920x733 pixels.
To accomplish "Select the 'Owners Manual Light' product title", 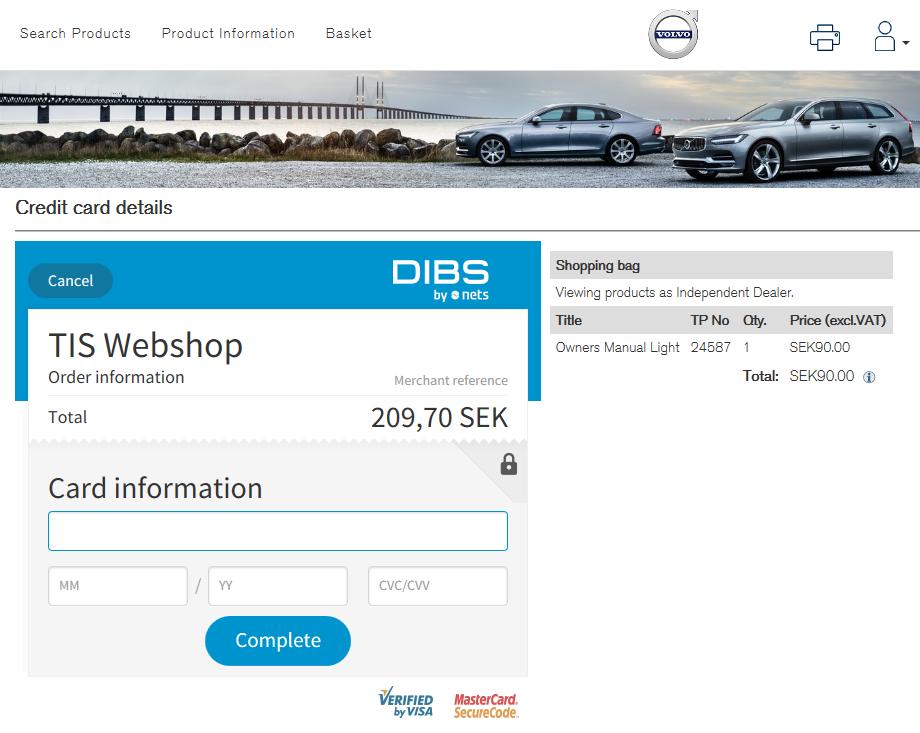I will 617,347.
